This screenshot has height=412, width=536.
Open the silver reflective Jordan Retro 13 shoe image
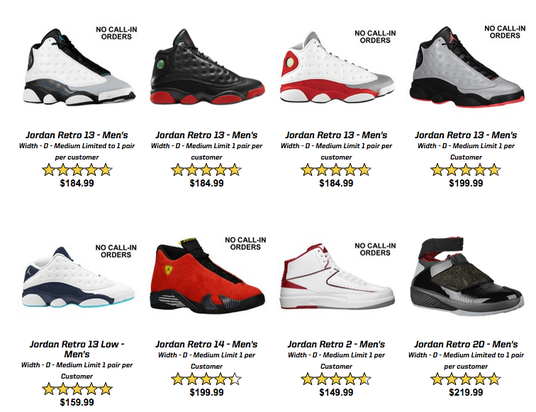tap(467, 67)
